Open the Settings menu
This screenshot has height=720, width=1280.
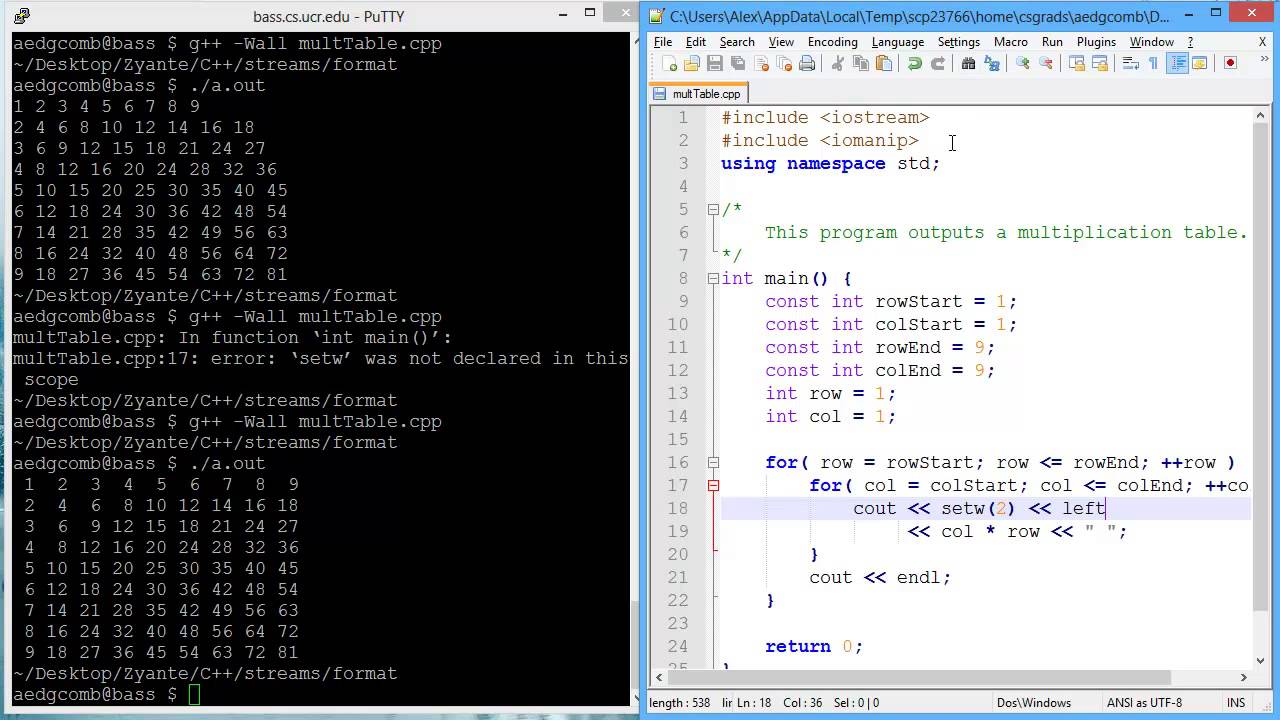pyautogui.click(x=959, y=42)
